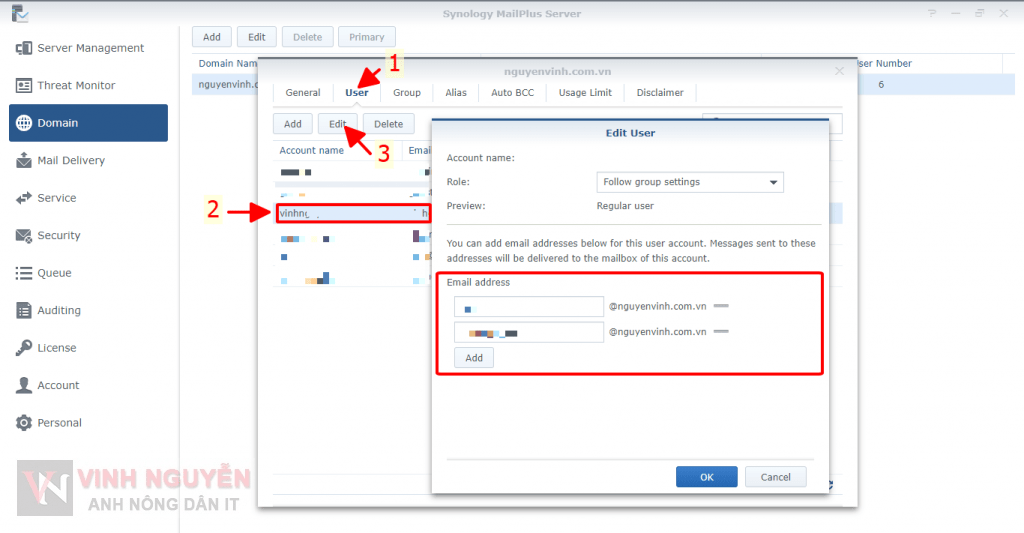The height and width of the screenshot is (533, 1024).
Task: Select the Mail Delivery sidebar item
Action: point(70,161)
